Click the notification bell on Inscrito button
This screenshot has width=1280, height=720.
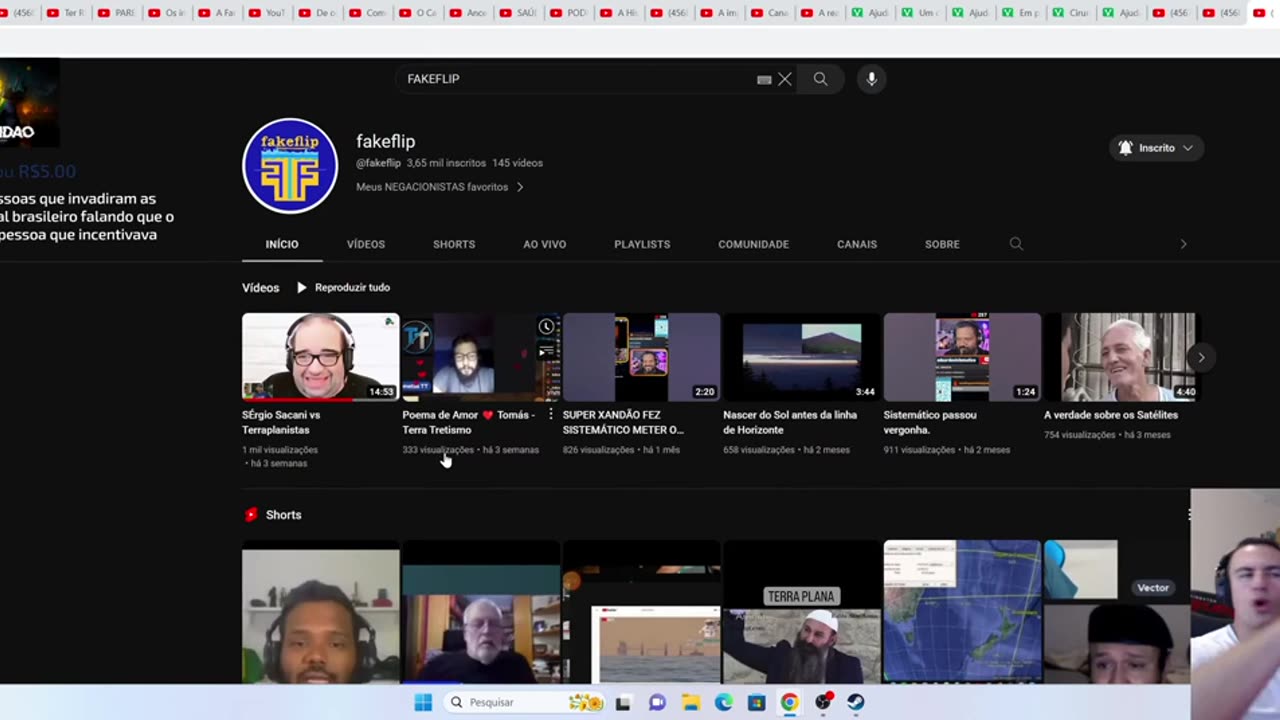point(1126,148)
